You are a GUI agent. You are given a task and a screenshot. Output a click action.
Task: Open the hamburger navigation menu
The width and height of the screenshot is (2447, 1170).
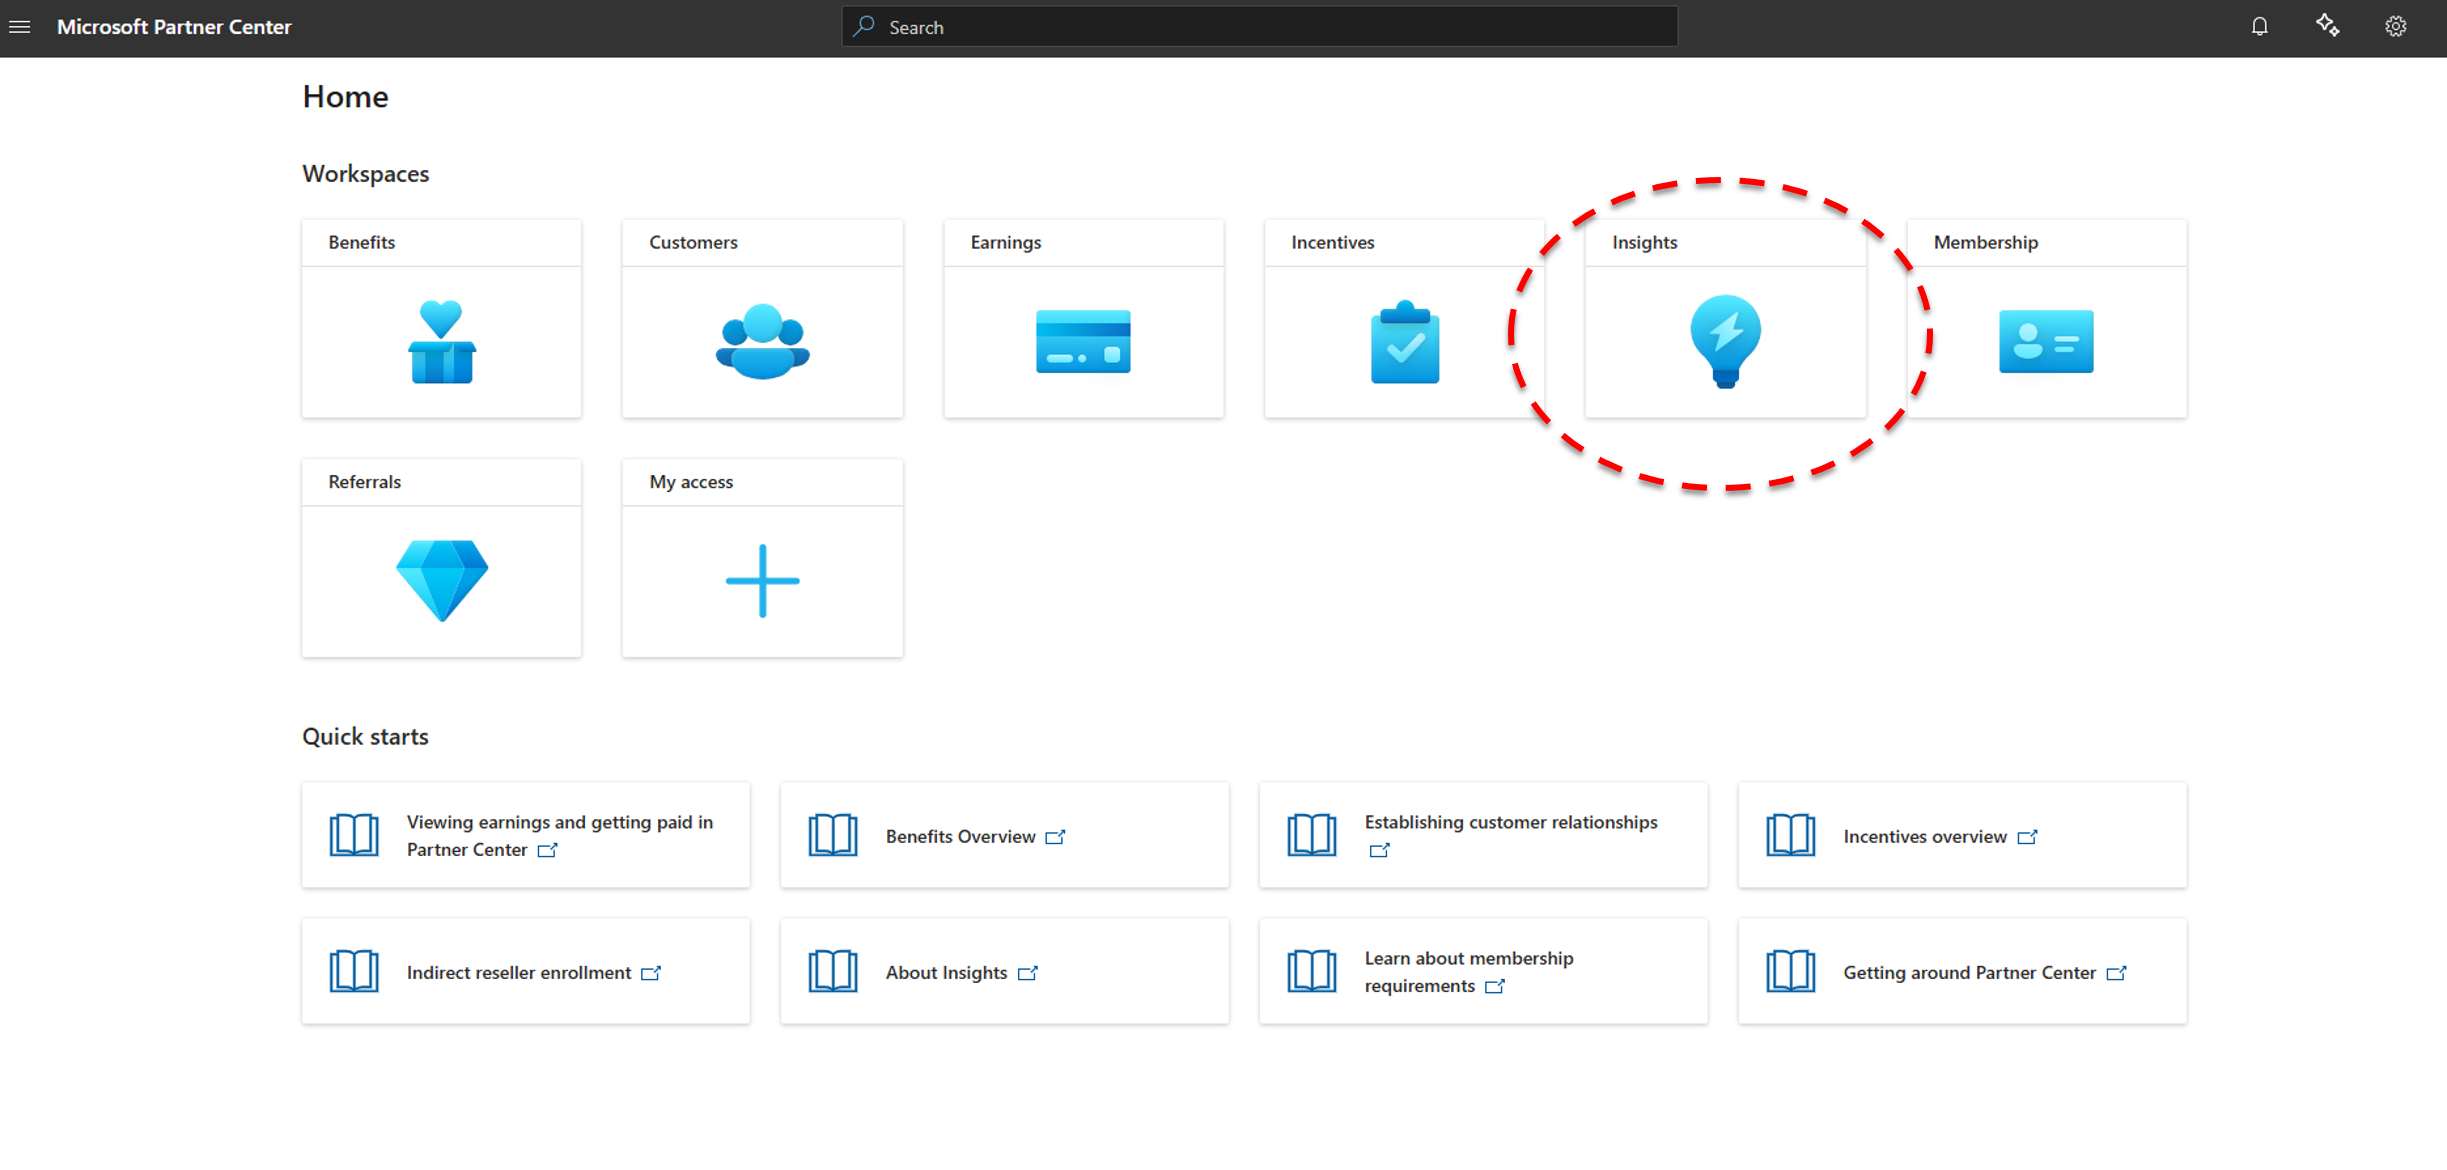[20, 27]
